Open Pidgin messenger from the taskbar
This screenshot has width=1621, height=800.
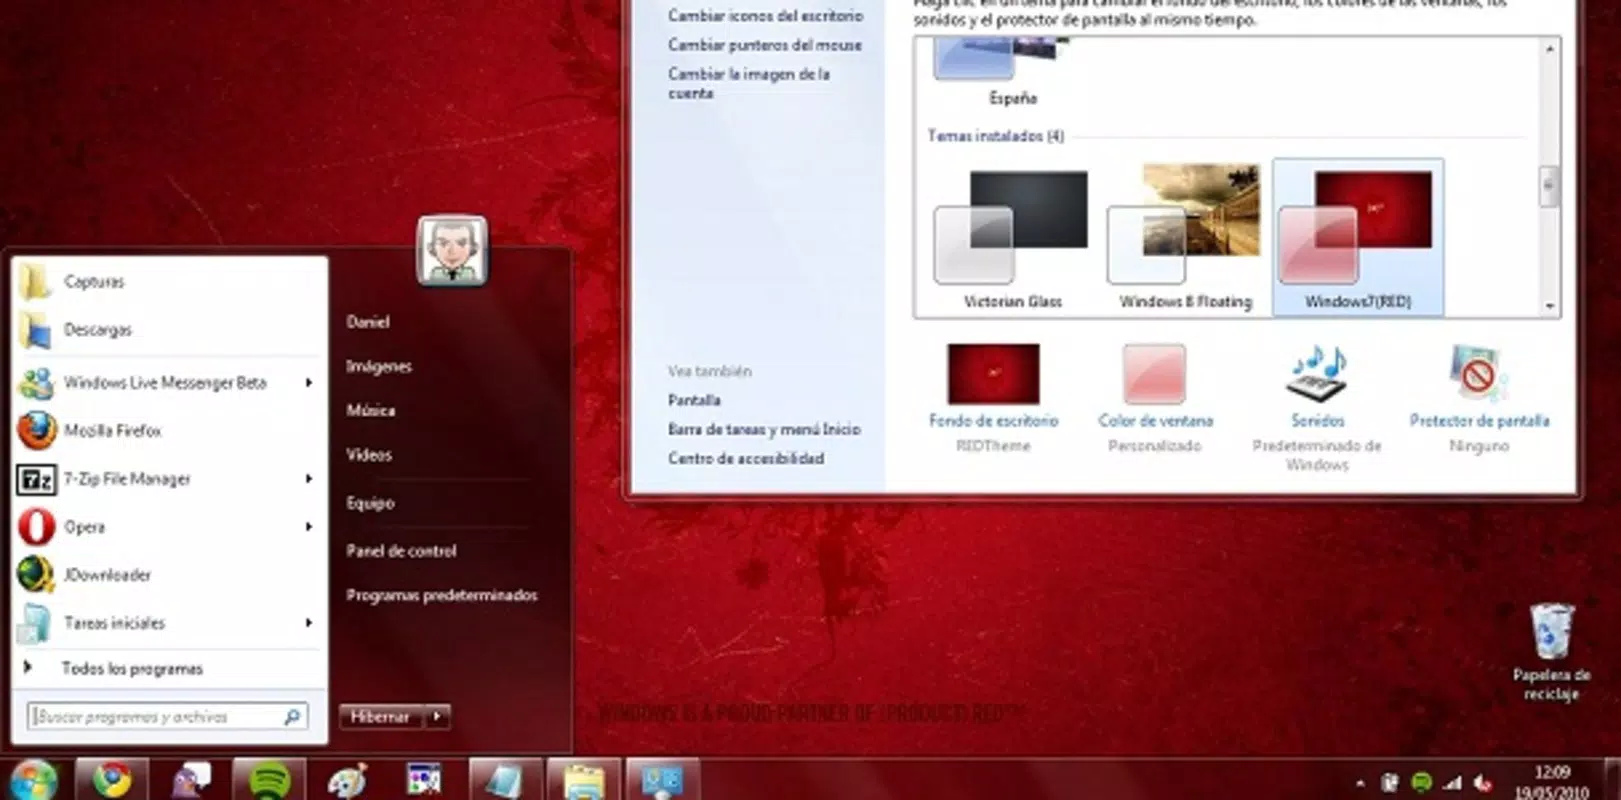(190, 780)
